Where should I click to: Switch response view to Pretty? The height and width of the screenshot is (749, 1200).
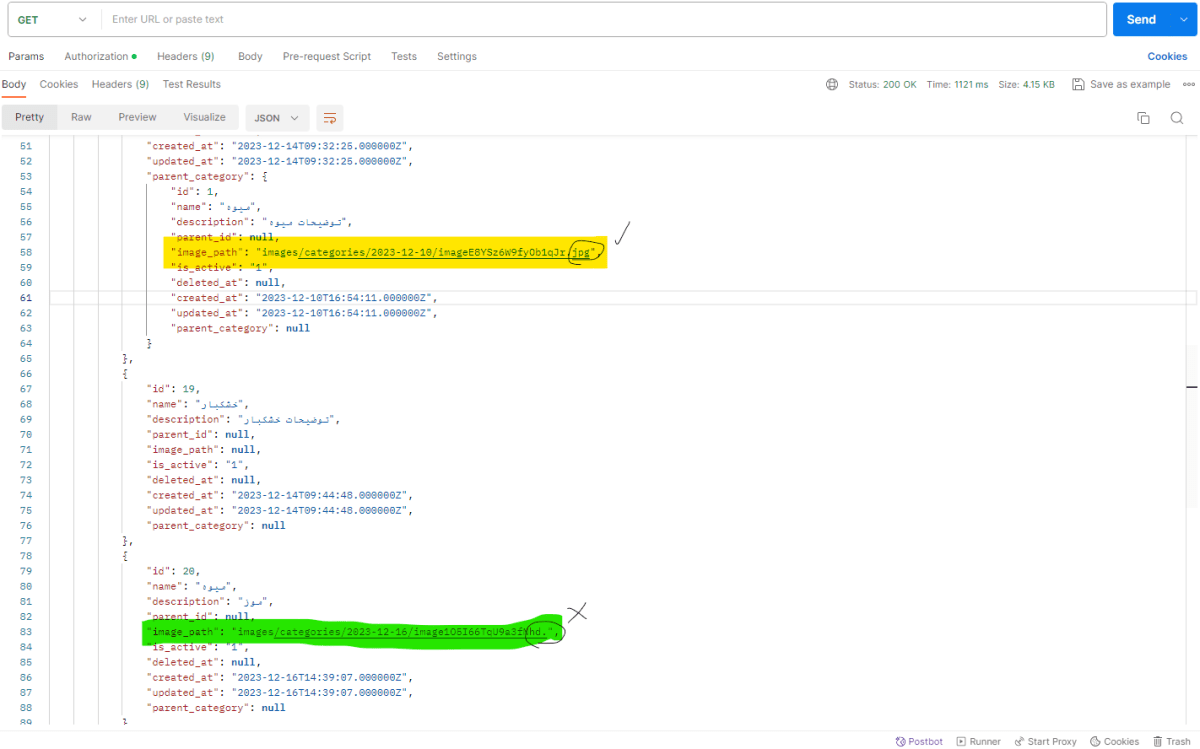coord(30,118)
